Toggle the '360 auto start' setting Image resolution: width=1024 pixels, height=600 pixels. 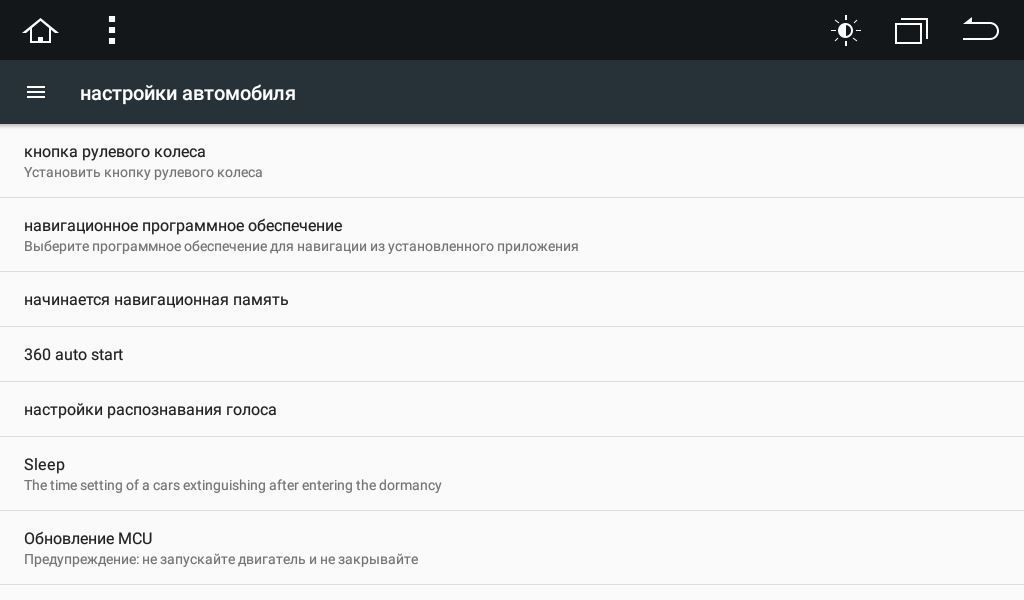74,355
